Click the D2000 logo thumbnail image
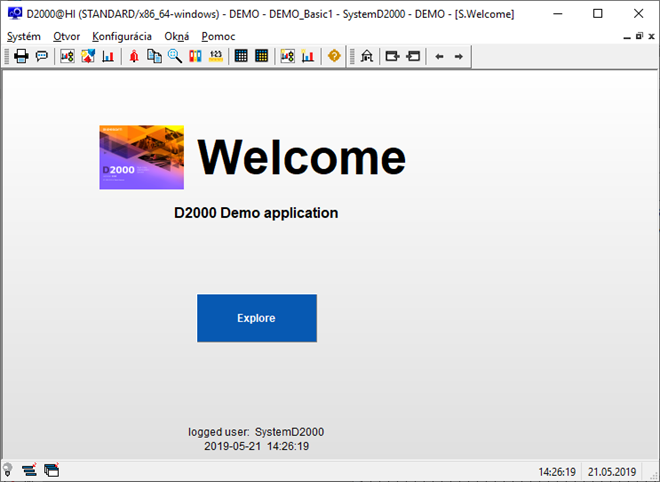This screenshot has height=482, width=660. coord(141,157)
